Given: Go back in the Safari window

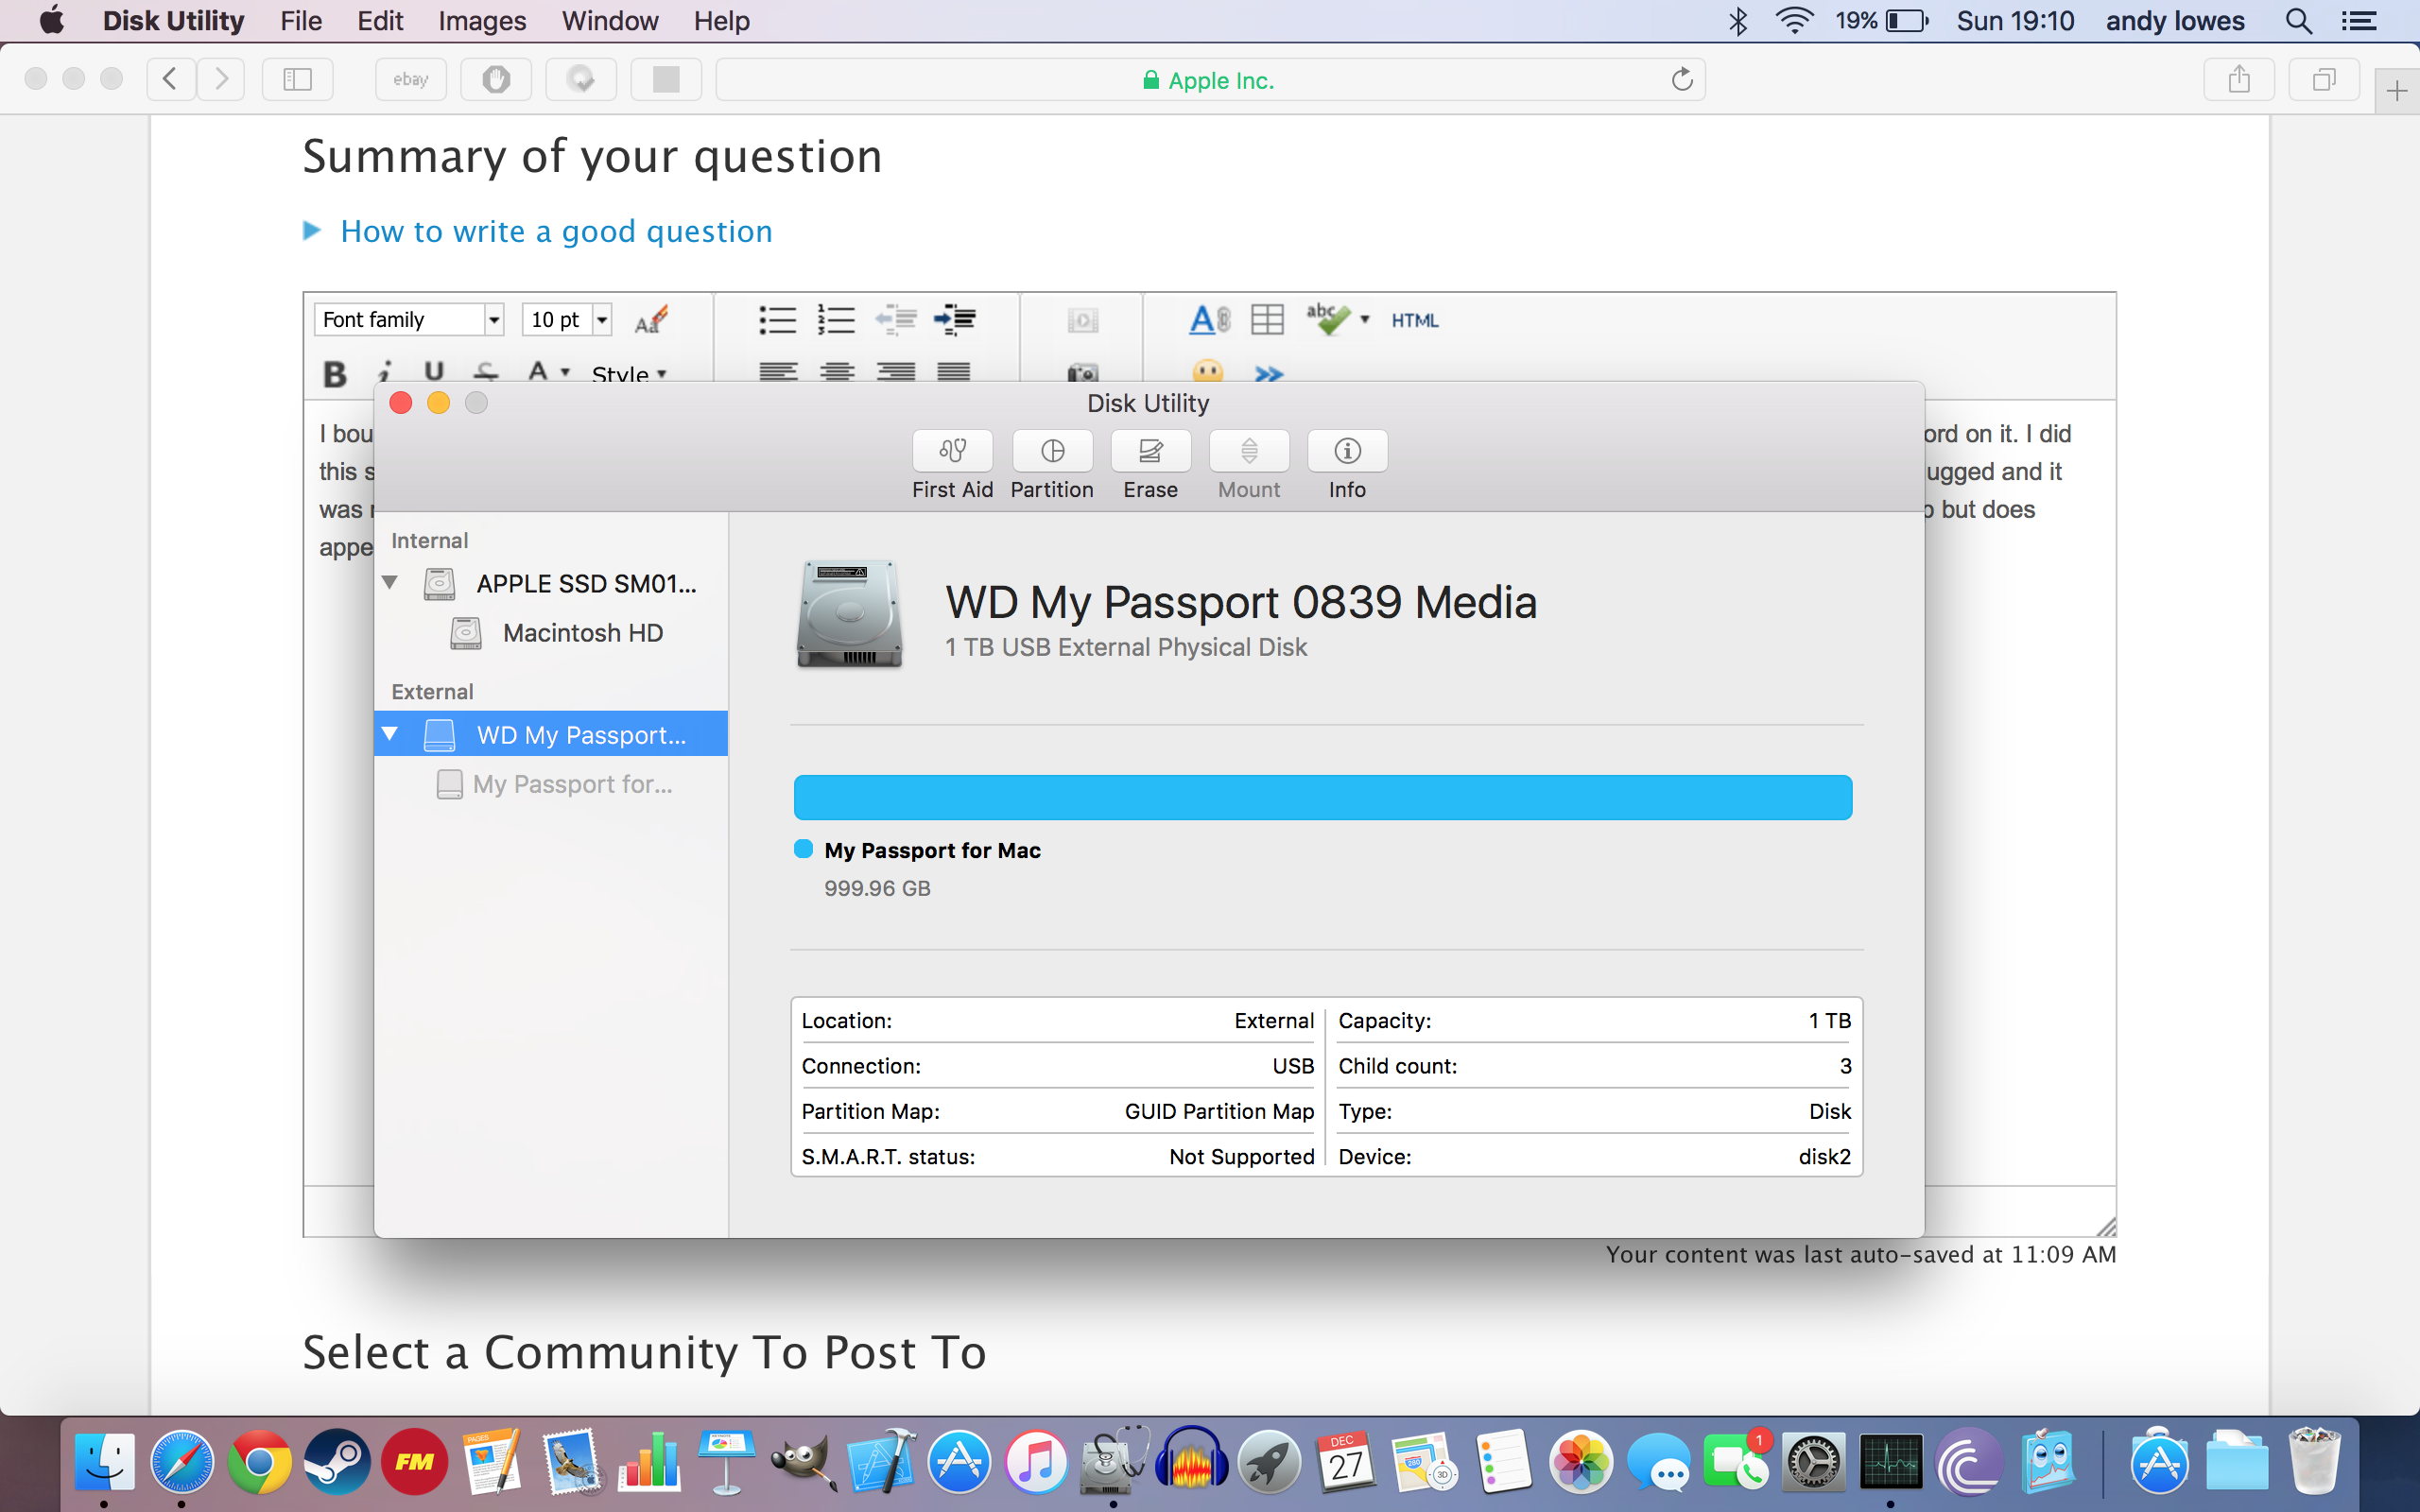Looking at the screenshot, I should point(170,79).
